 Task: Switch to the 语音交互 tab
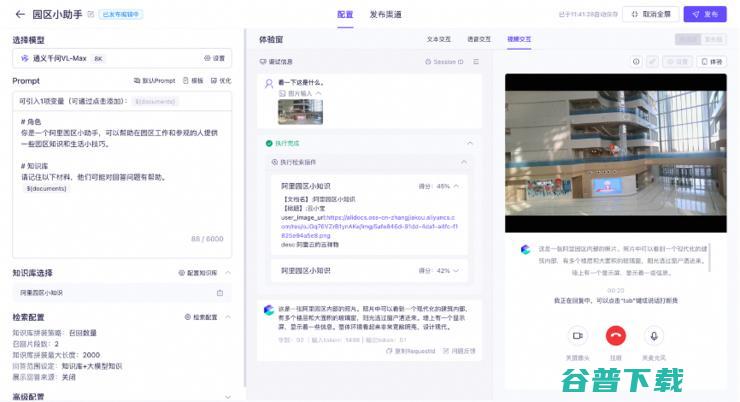coord(479,39)
